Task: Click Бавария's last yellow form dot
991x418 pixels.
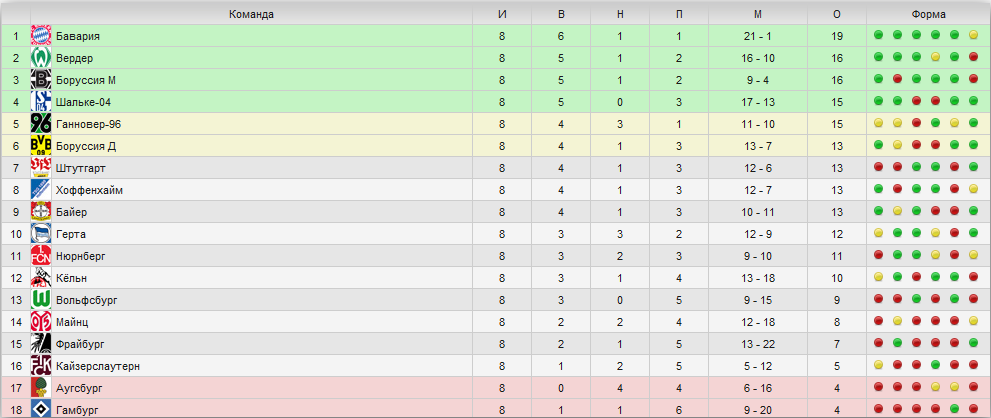Action: pyautogui.click(x=973, y=35)
